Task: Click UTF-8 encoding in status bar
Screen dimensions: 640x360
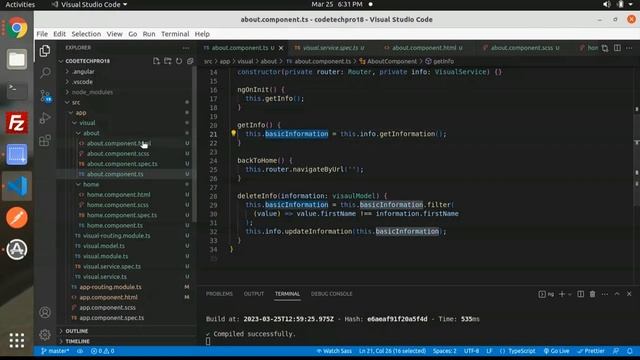Action: (x=471, y=351)
